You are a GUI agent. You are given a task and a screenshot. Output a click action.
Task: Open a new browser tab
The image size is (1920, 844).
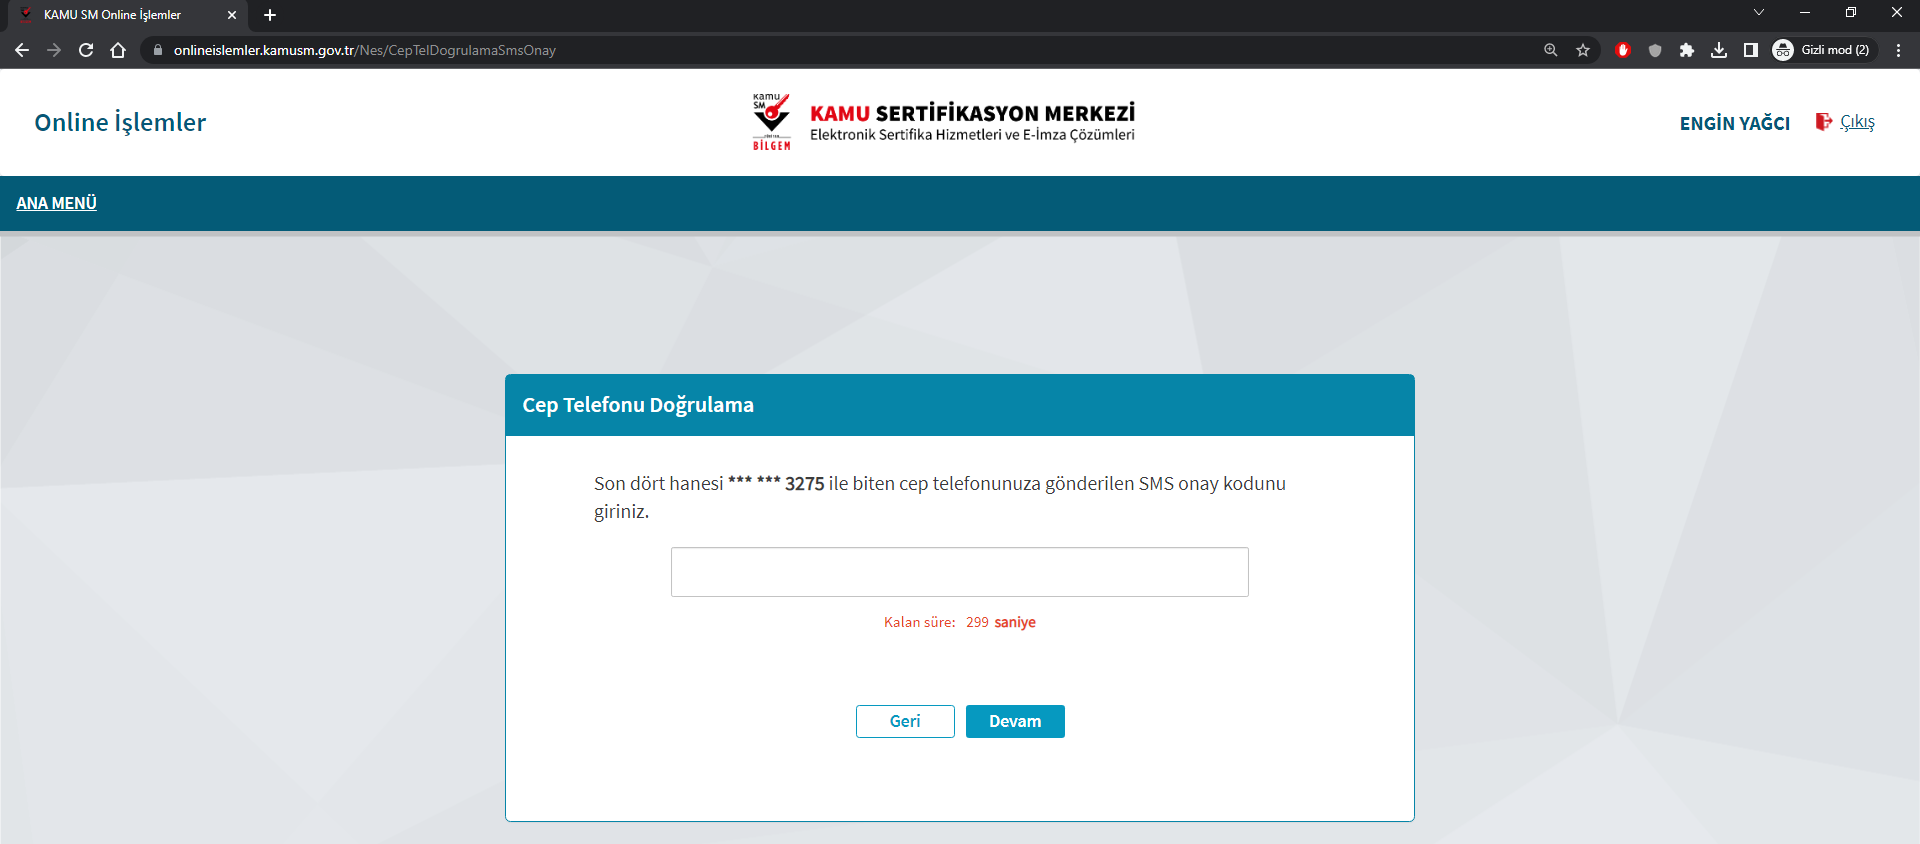[x=270, y=15]
